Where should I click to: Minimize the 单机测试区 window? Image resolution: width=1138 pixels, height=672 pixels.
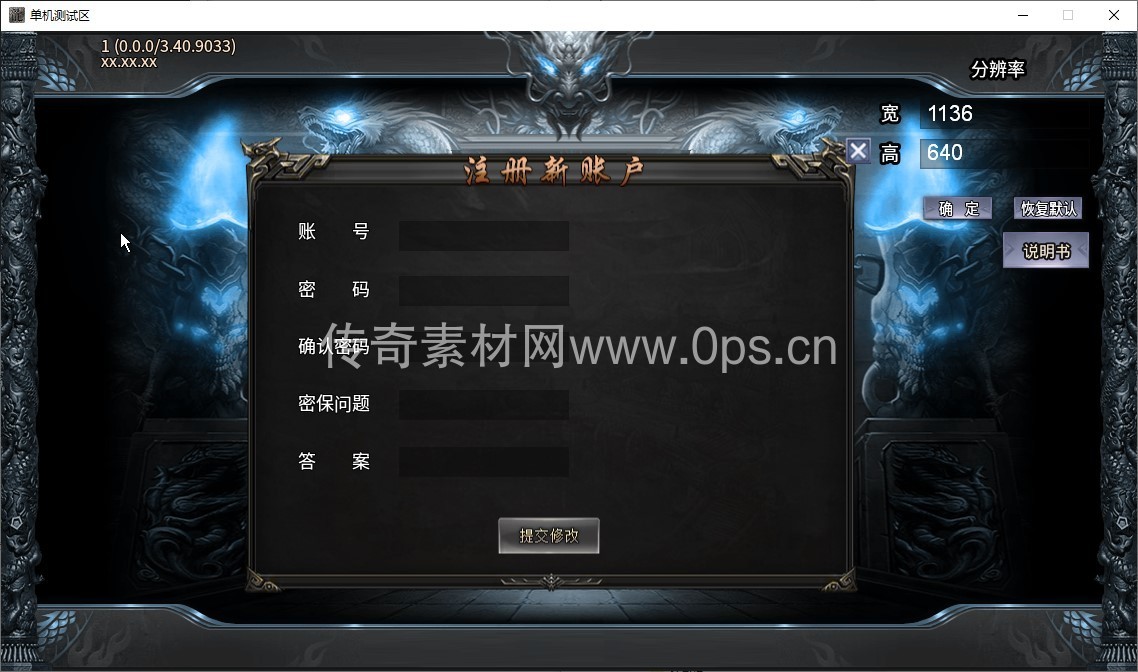click(x=1023, y=15)
